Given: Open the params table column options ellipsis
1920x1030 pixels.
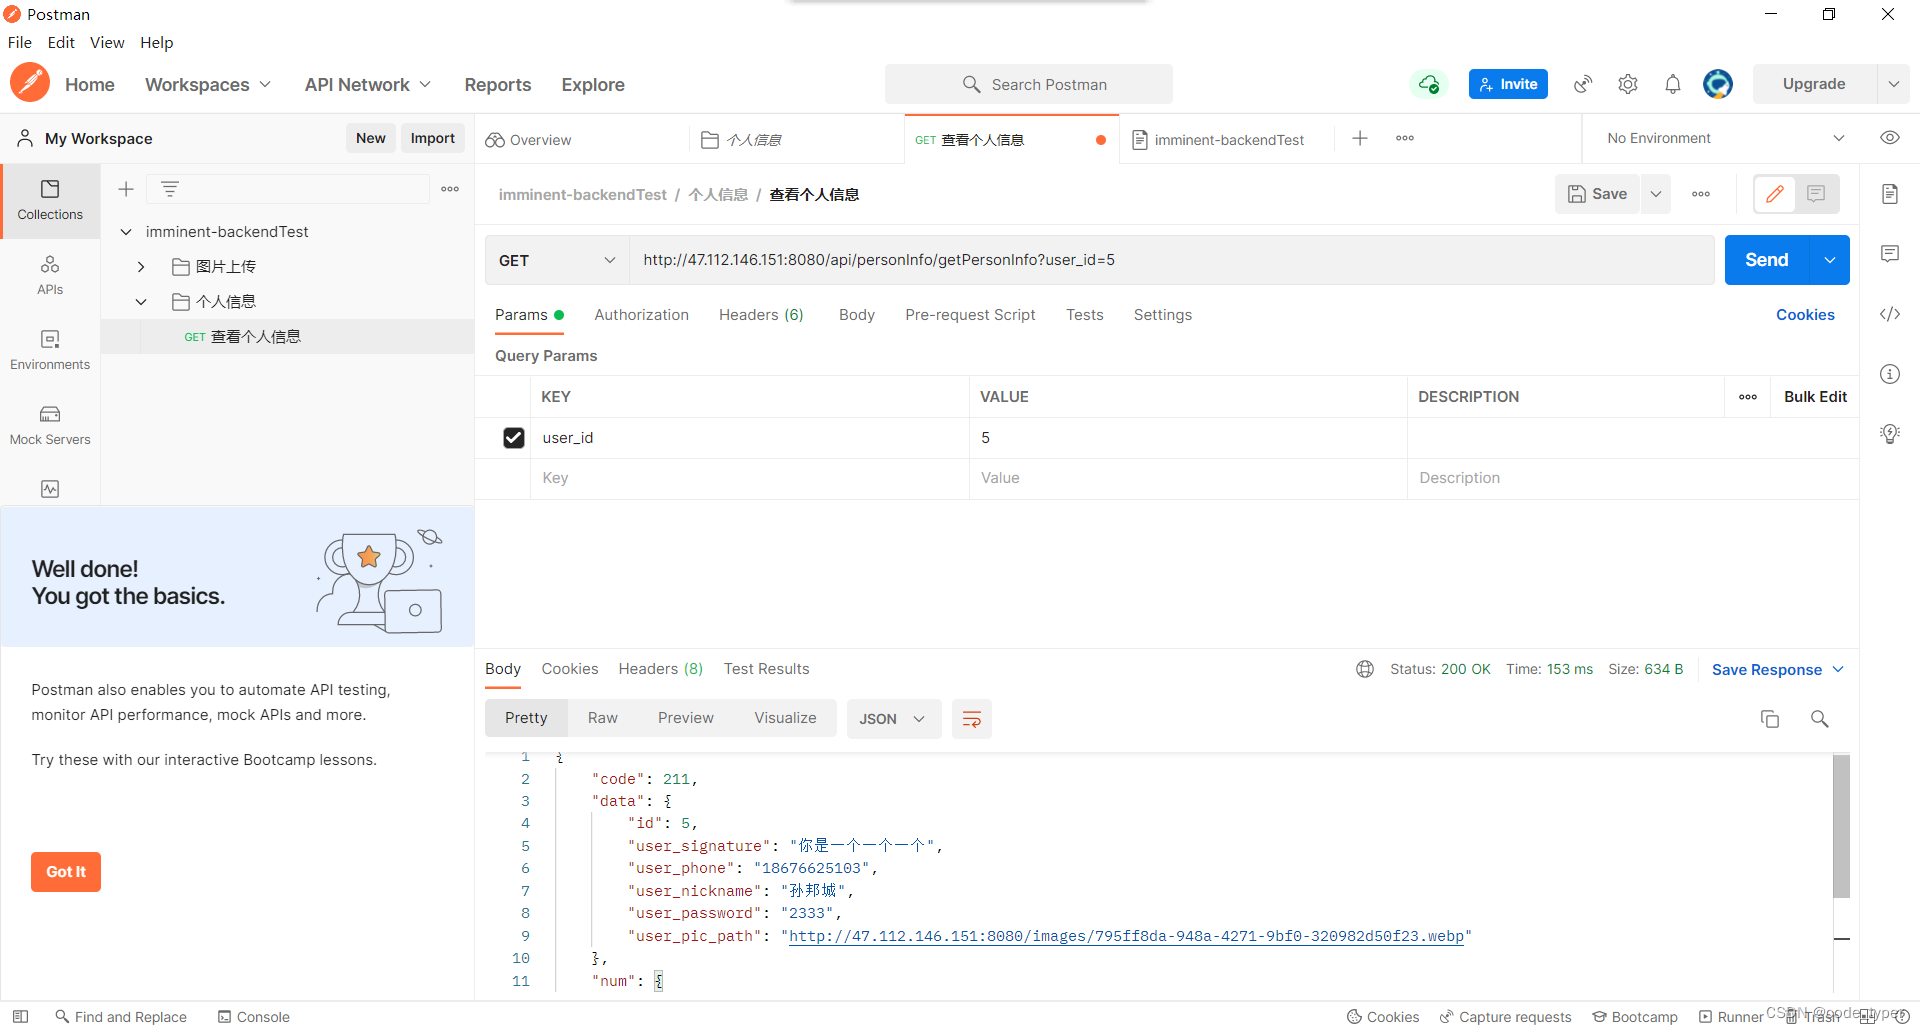Looking at the screenshot, I should coord(1748,397).
